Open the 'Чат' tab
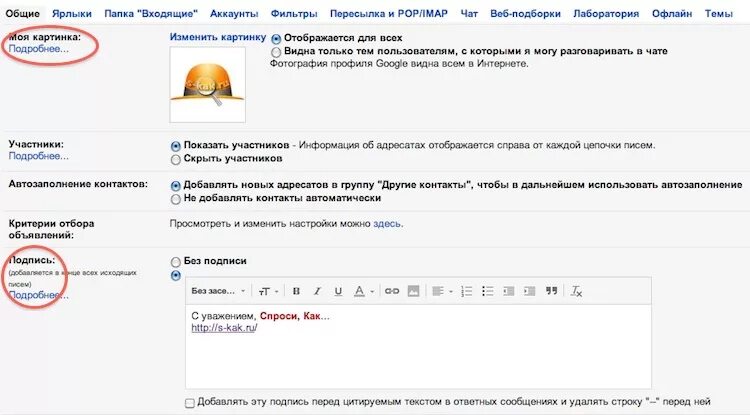This screenshot has height=415, width=750. tap(469, 13)
